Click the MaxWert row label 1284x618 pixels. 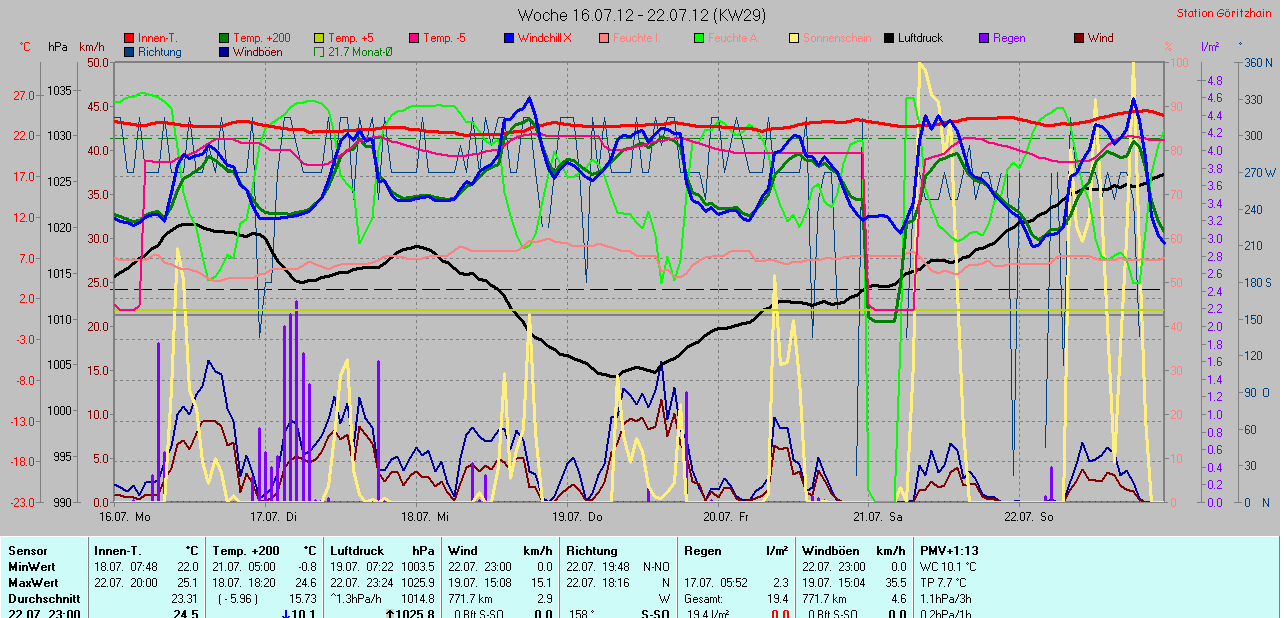point(32,582)
